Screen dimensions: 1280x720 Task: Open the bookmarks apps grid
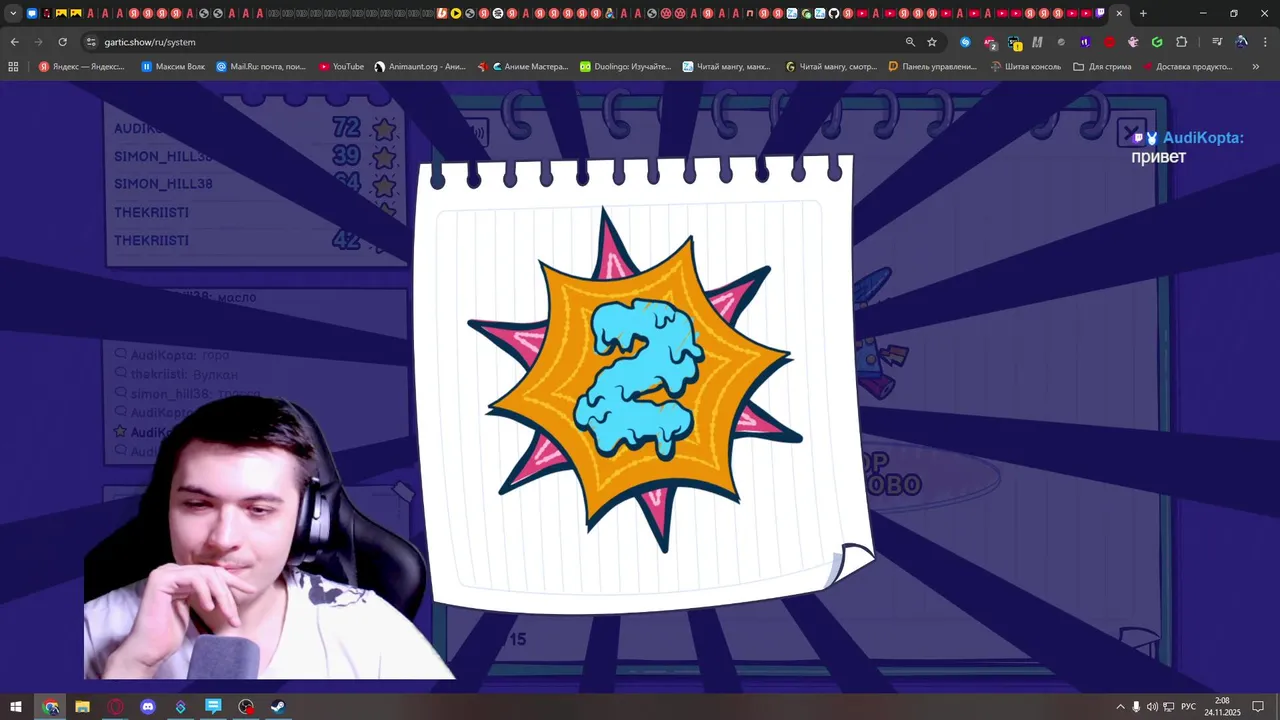[x=13, y=67]
